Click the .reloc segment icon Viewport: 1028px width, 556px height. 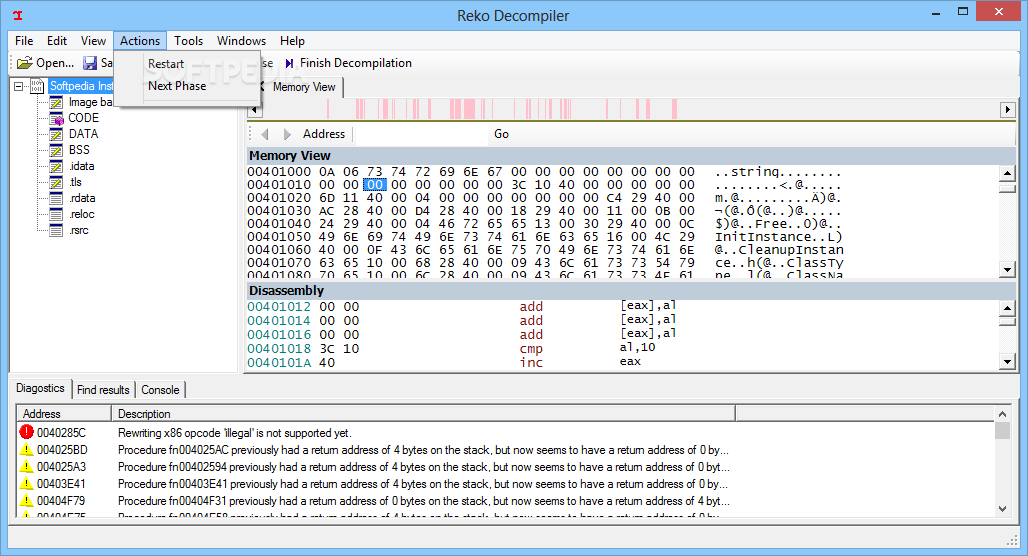[56, 214]
